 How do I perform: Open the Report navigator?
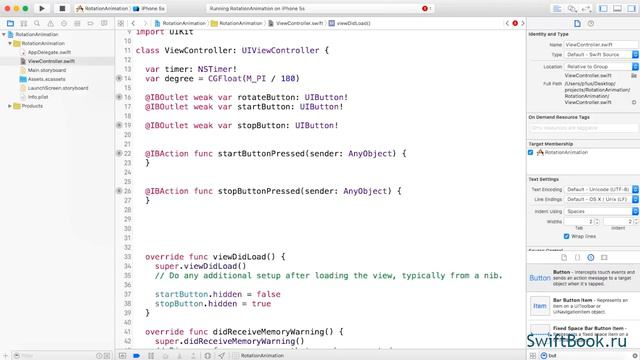point(104,23)
